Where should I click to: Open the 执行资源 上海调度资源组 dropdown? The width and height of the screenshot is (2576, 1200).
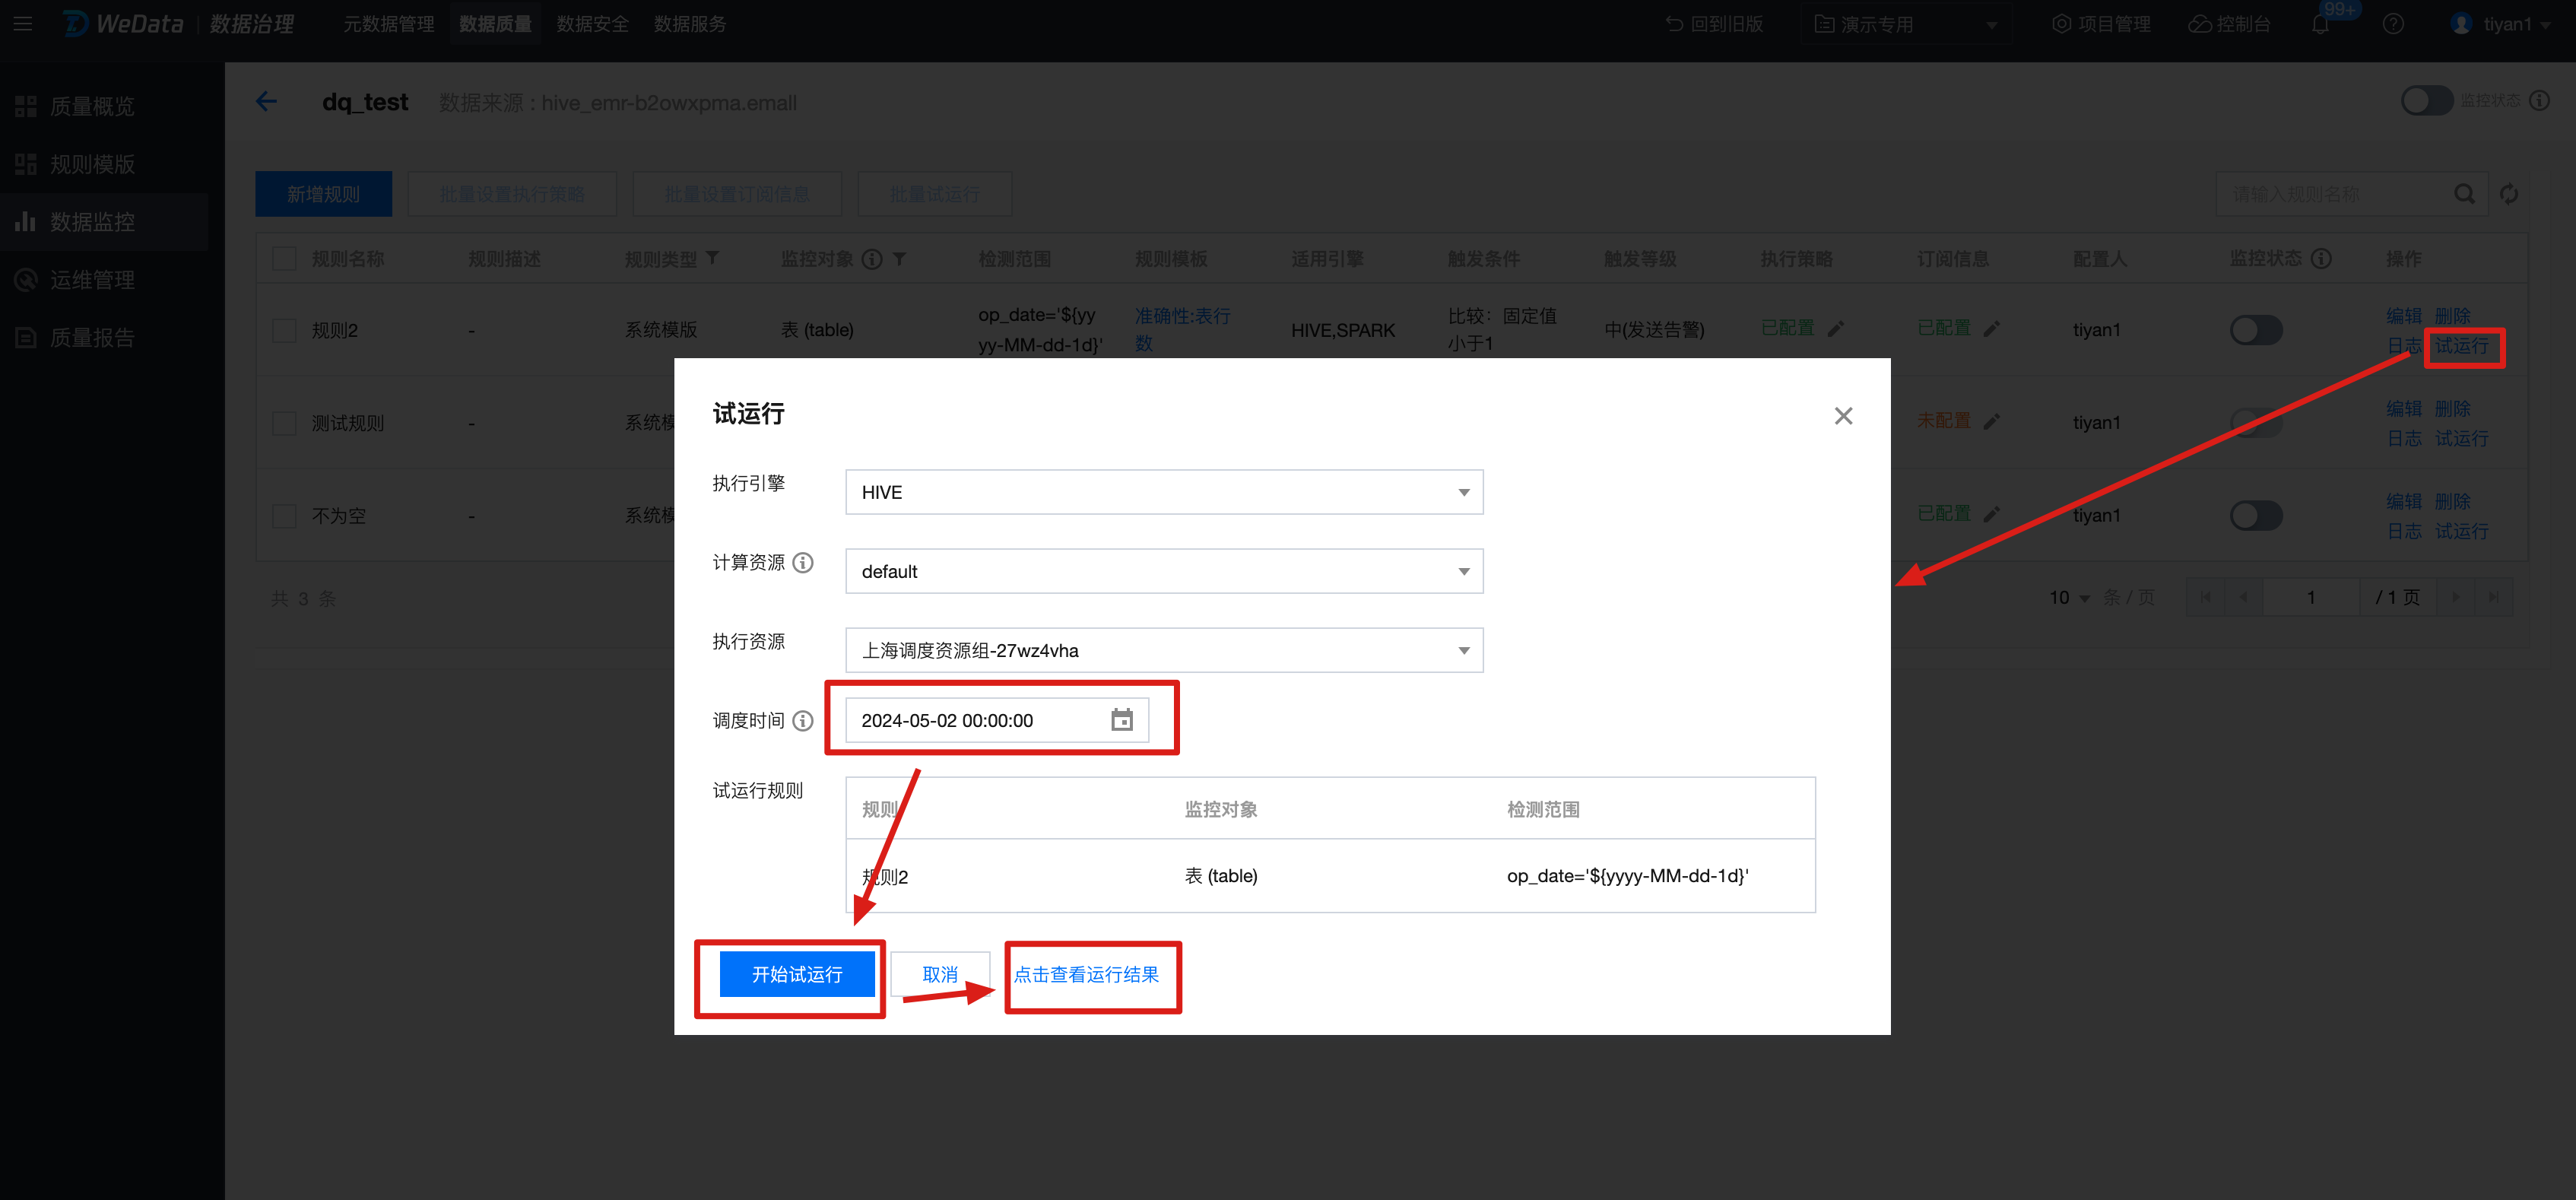(x=1163, y=650)
